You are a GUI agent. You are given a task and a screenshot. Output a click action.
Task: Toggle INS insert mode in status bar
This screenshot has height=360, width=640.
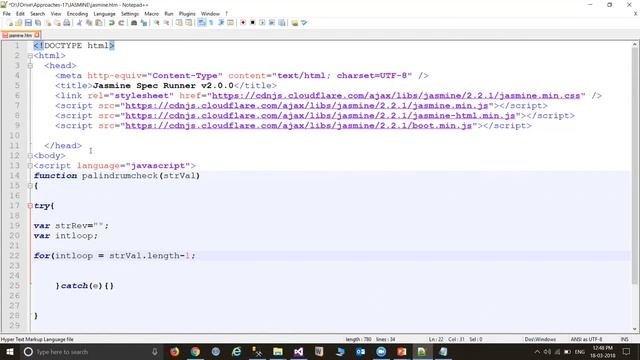click(x=624, y=339)
